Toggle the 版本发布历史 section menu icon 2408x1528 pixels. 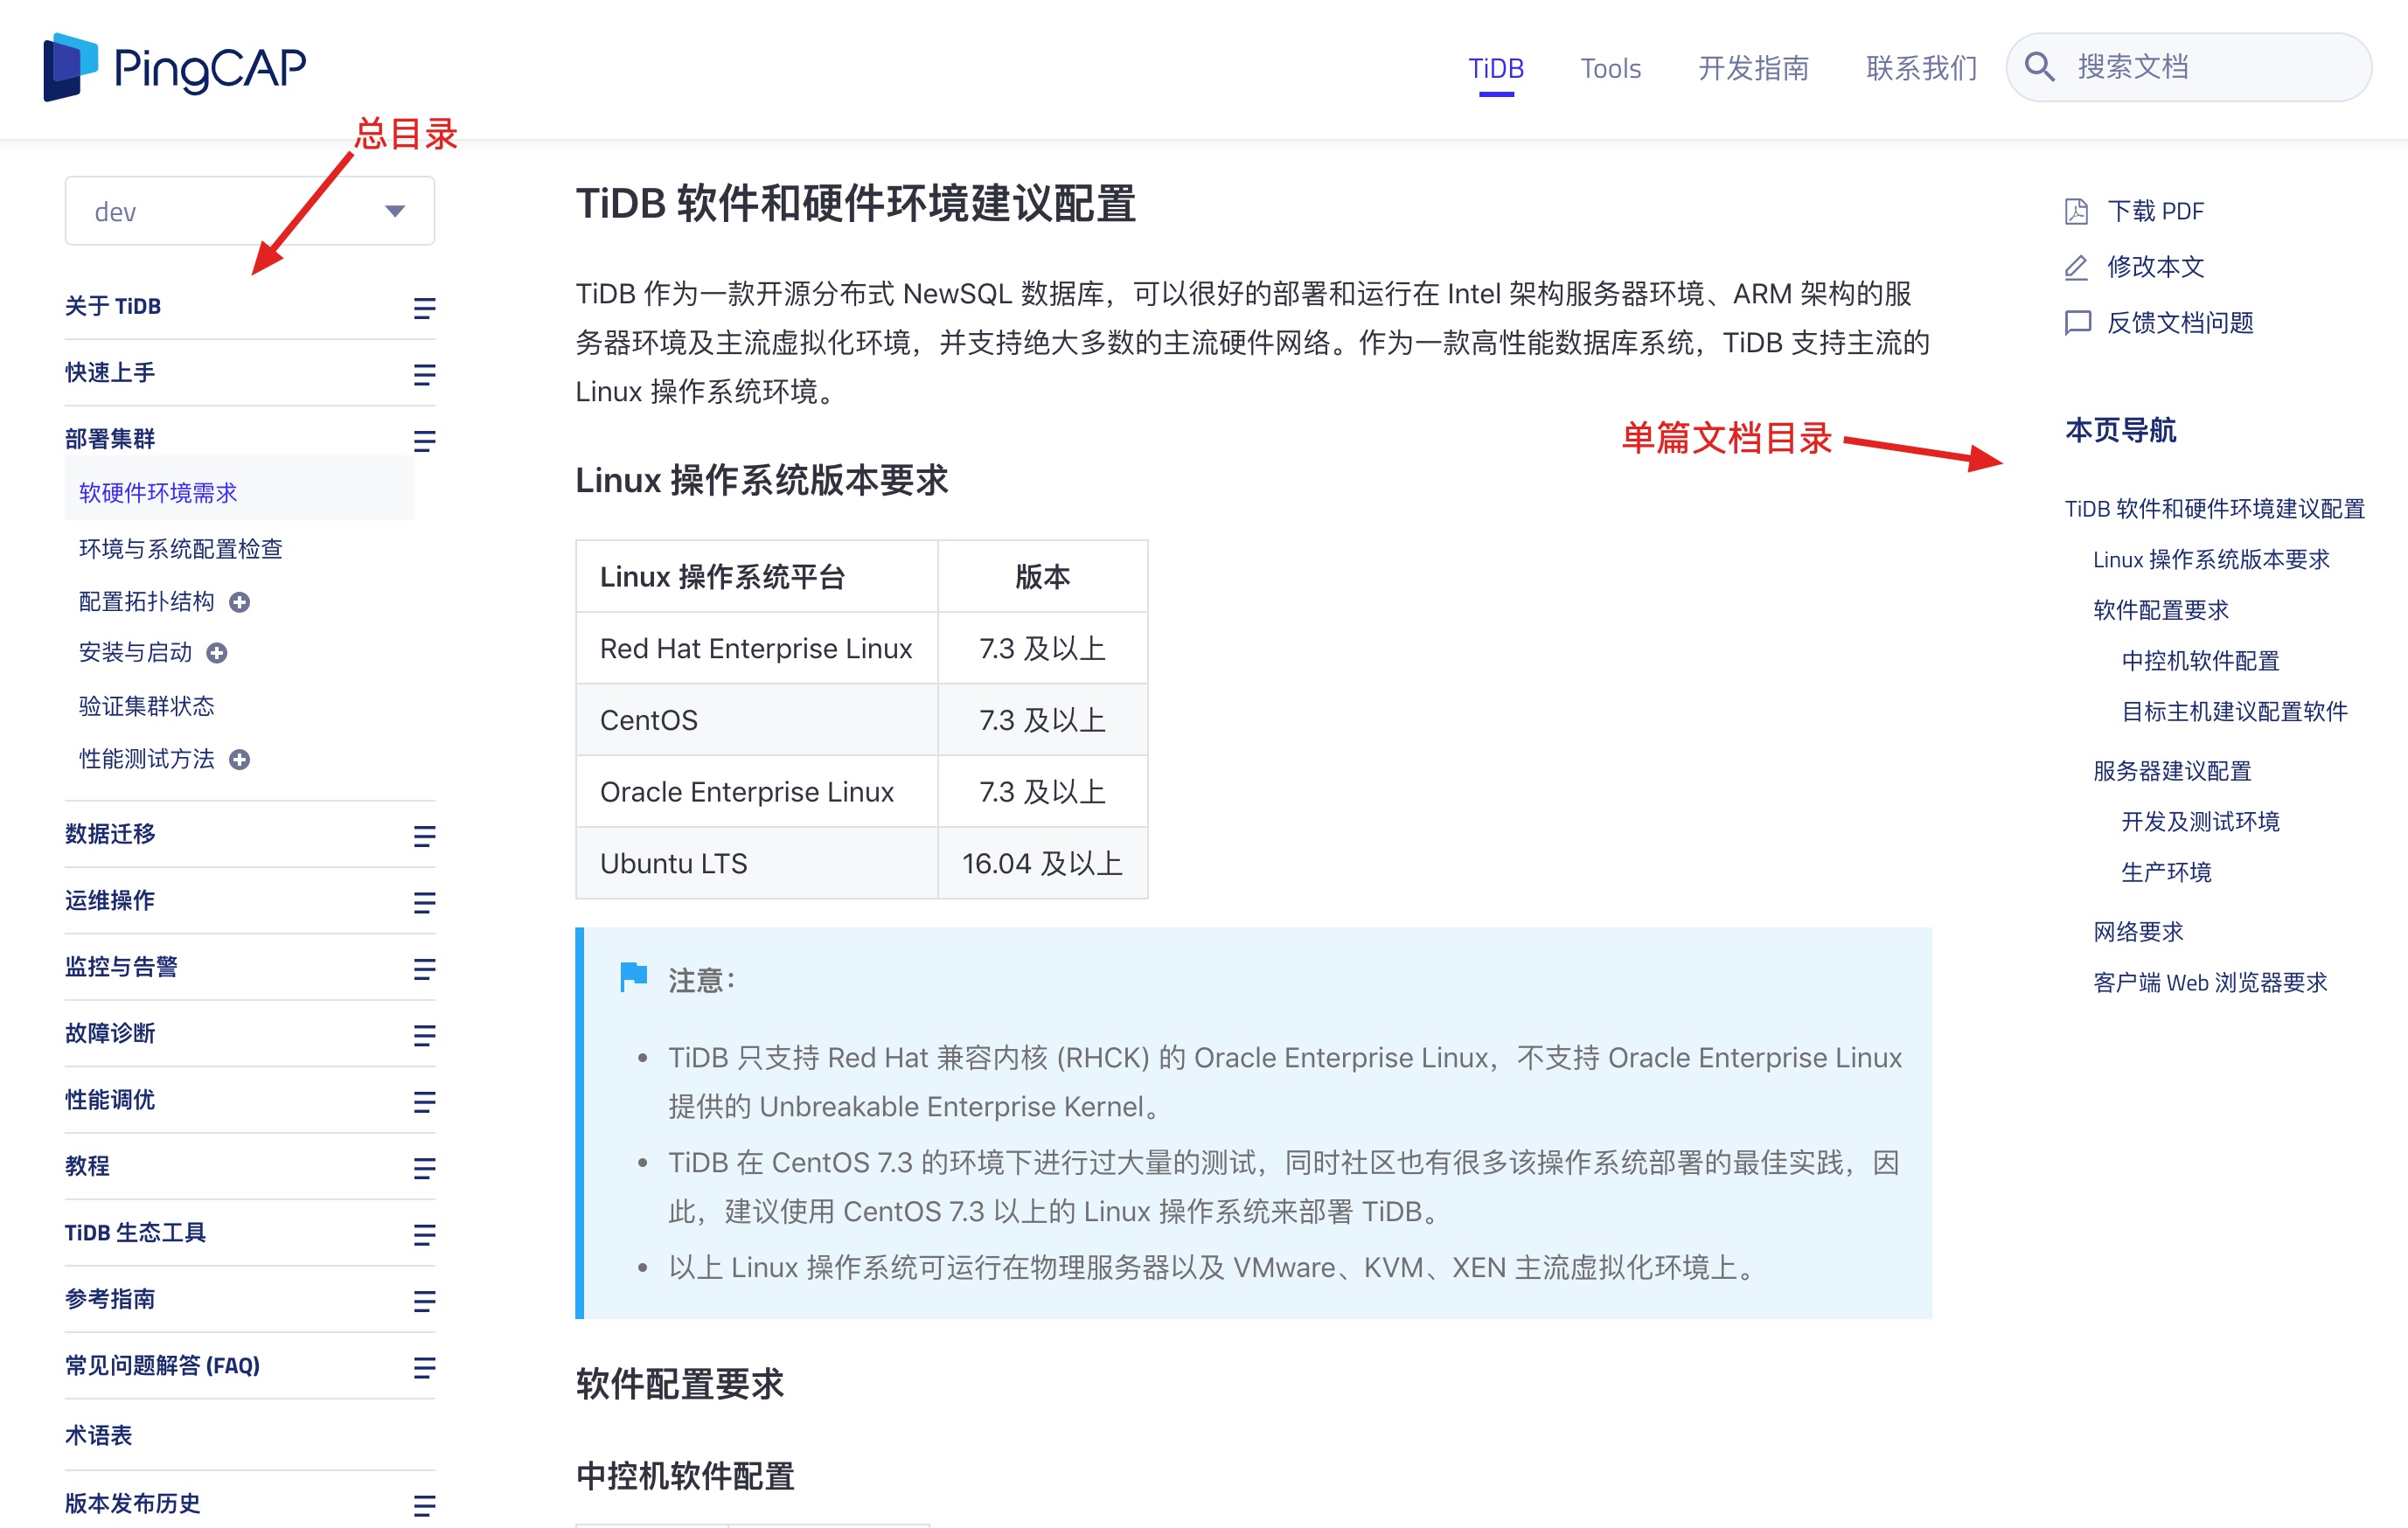pos(424,1505)
